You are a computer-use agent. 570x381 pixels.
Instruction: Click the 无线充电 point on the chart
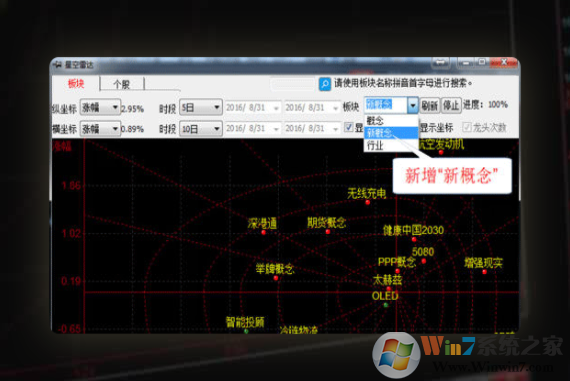pyautogui.click(x=368, y=202)
